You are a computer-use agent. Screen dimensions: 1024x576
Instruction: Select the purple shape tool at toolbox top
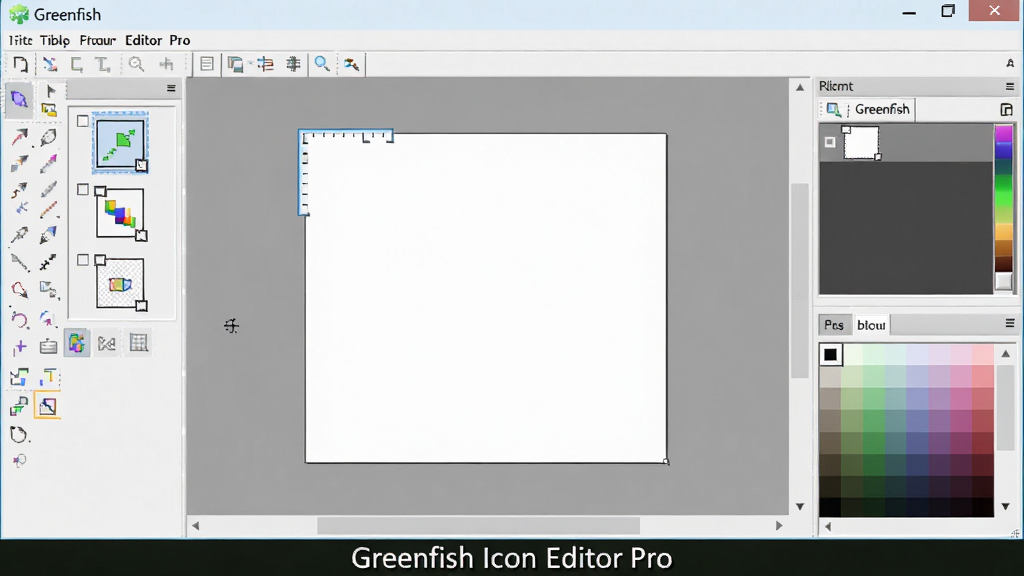(19, 99)
